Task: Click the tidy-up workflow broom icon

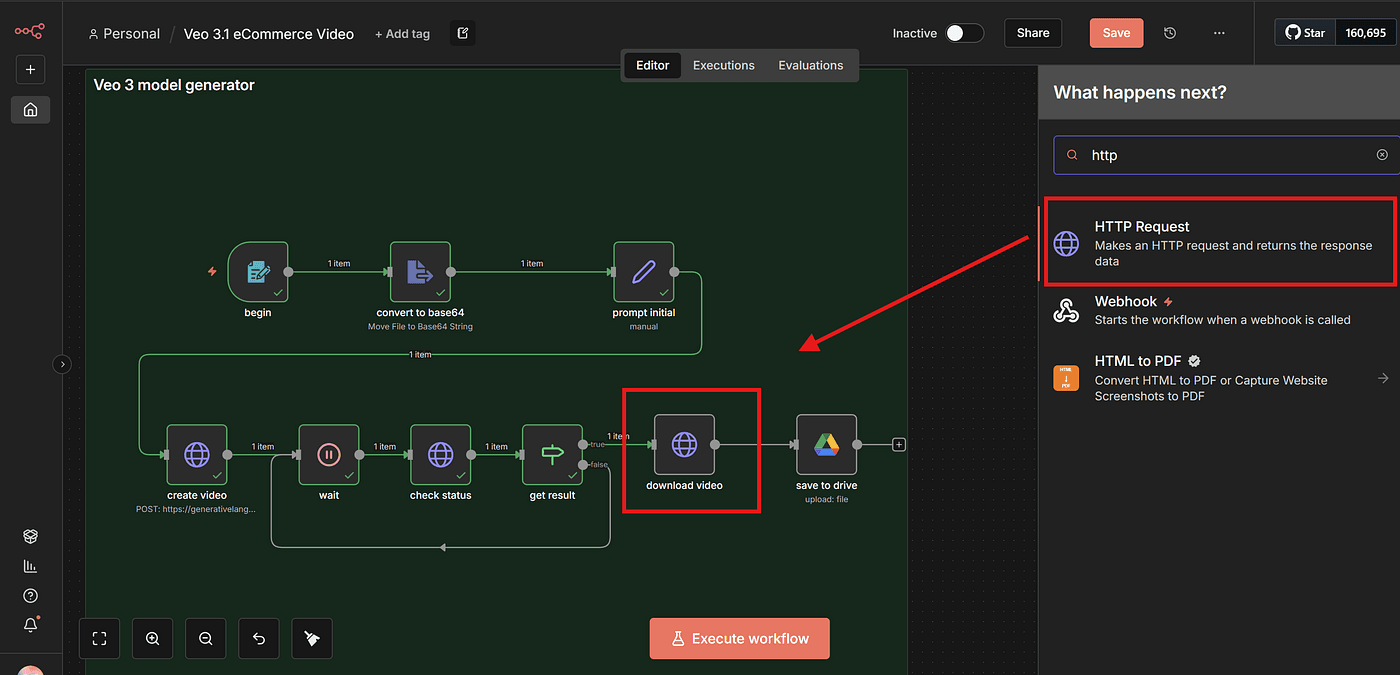Action: click(x=312, y=638)
